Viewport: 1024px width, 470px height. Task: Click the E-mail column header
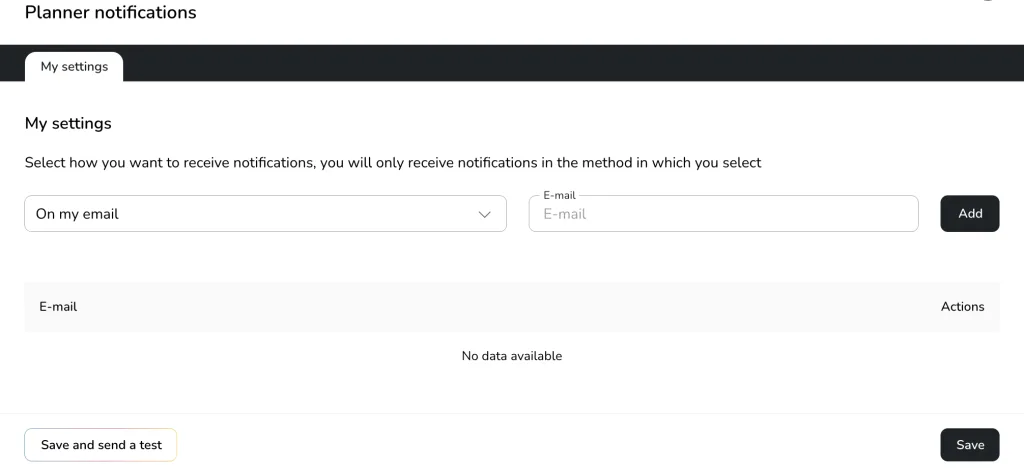[58, 307]
